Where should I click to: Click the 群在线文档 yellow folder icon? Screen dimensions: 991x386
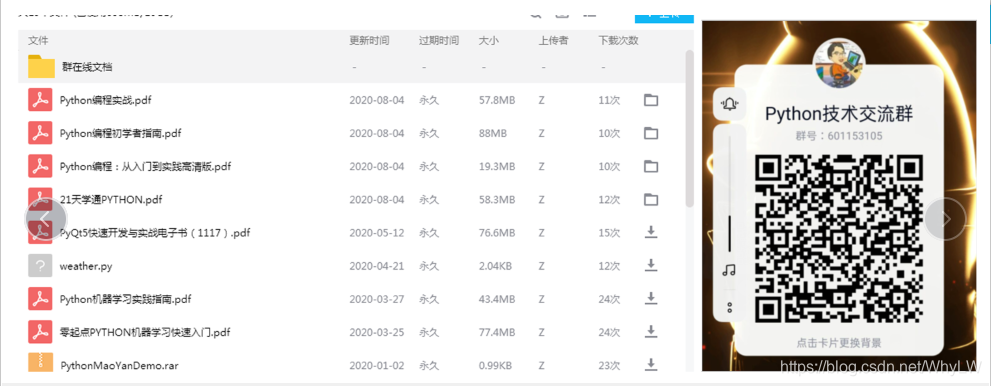41,66
